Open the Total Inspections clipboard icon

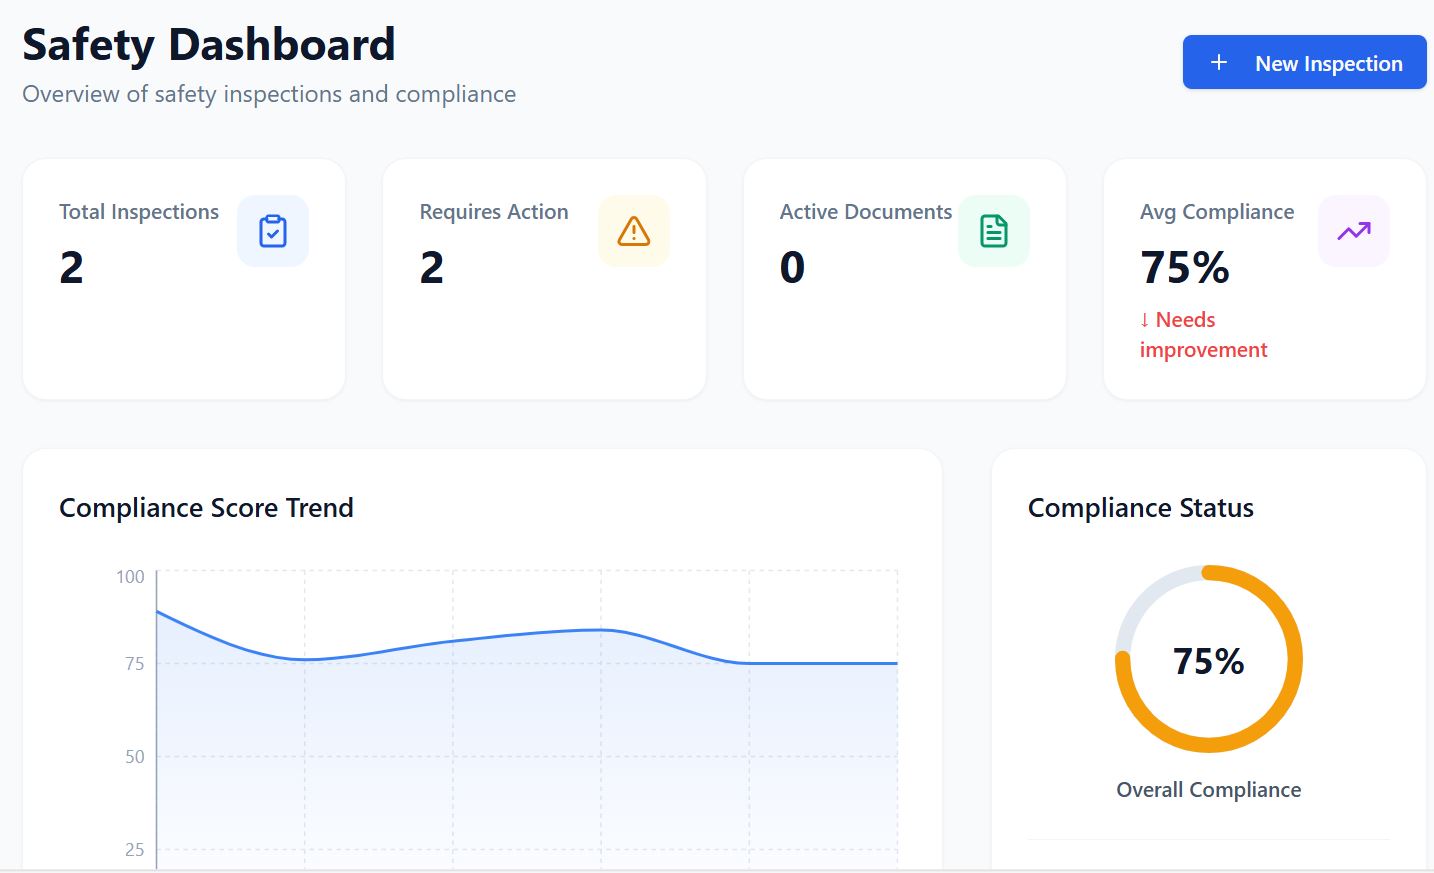273,231
